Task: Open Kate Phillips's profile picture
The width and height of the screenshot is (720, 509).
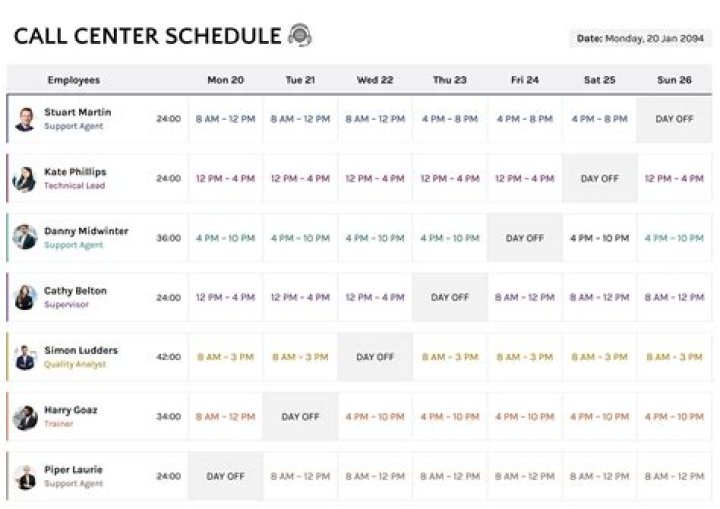Action: pyautogui.click(x=25, y=179)
